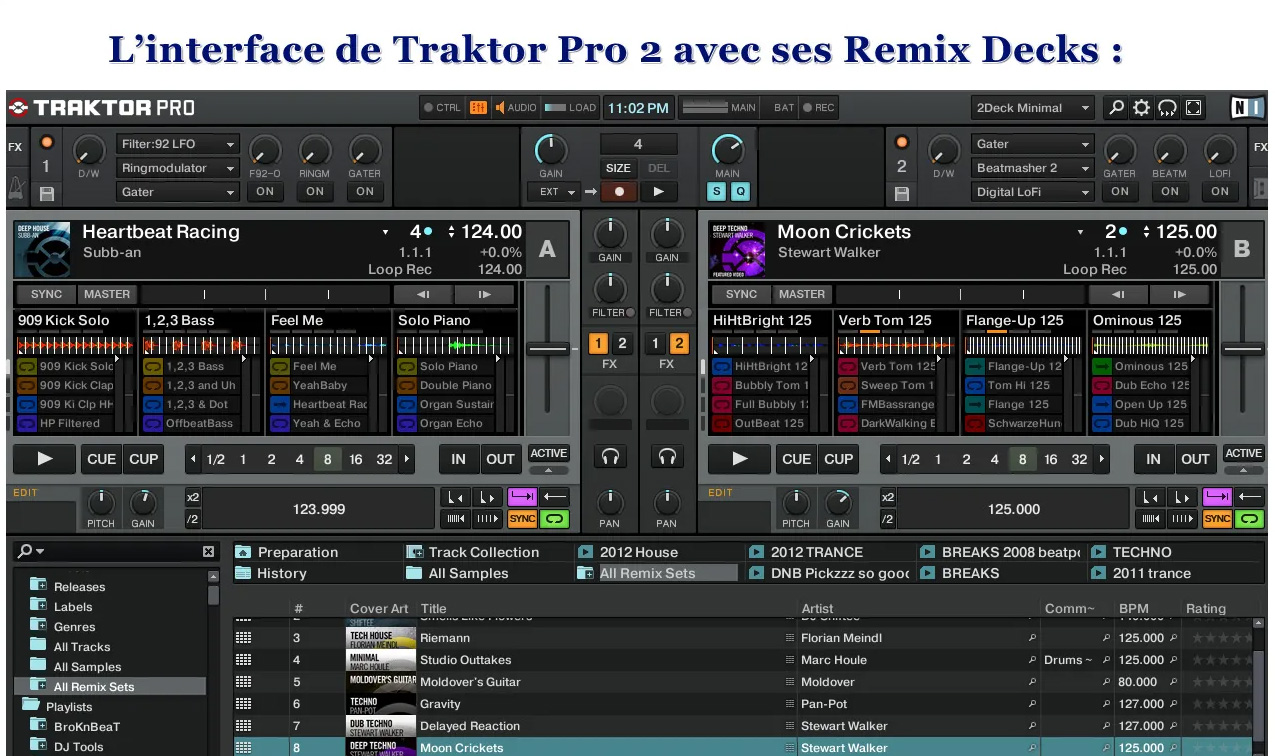This screenshot has width=1275, height=756.
Task: Click the headphones cruise icon in header
Action: tap(1167, 108)
